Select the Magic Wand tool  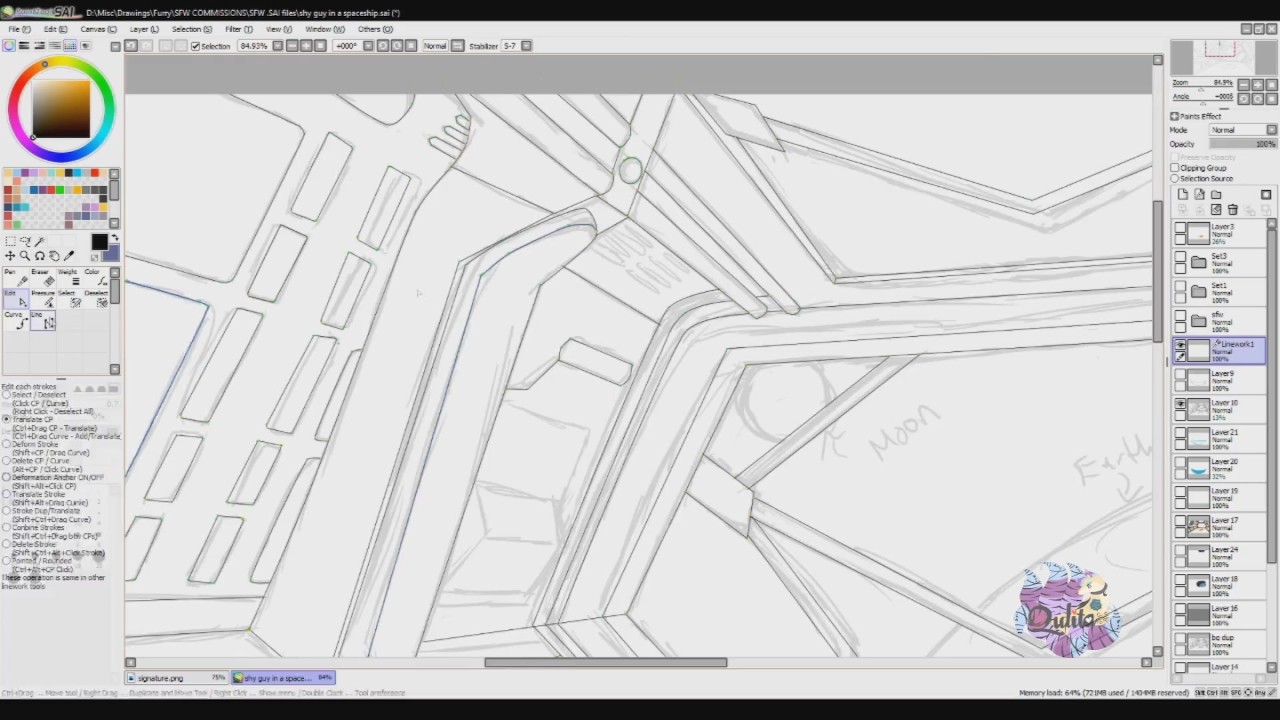click(x=40, y=241)
